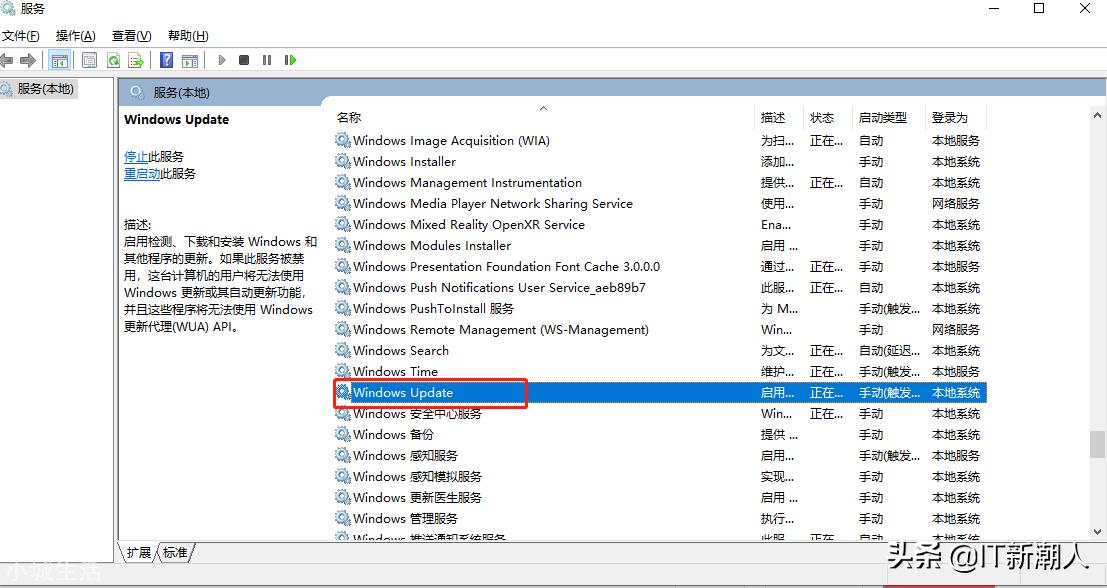The width and height of the screenshot is (1107, 588).
Task: Select the Windows 安全中心服务 service name
Action: 417,414
